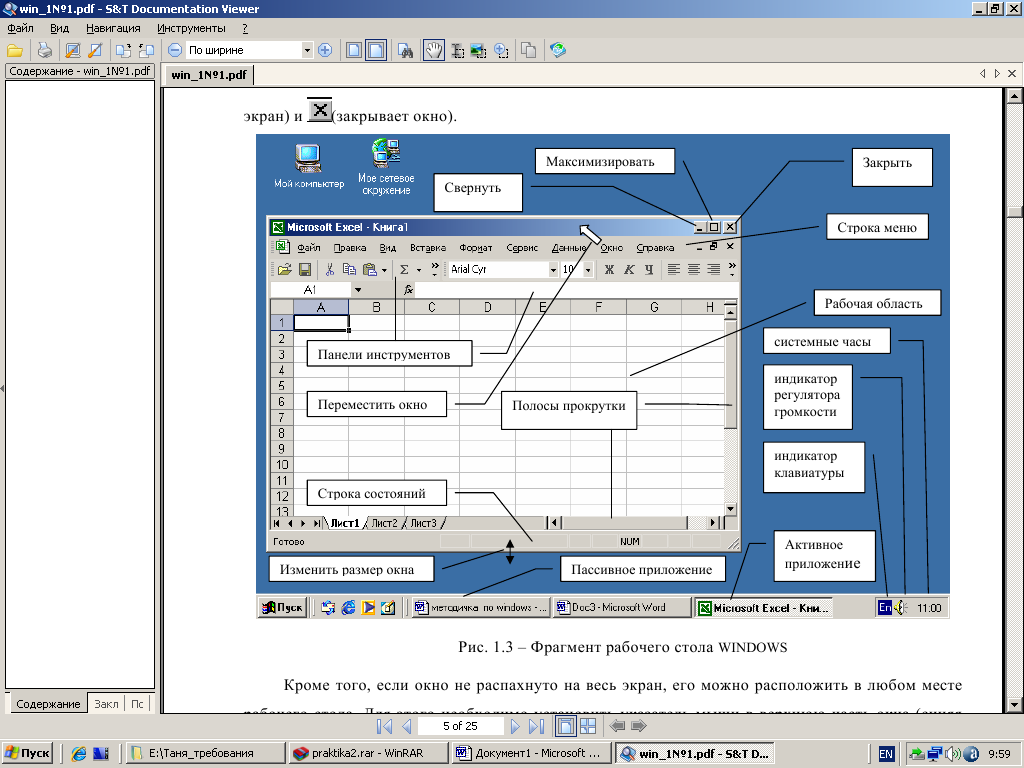The width and height of the screenshot is (1024, 768).
Task: Switch to 'E:\Таня_требования' taskbar window
Action: (204, 754)
